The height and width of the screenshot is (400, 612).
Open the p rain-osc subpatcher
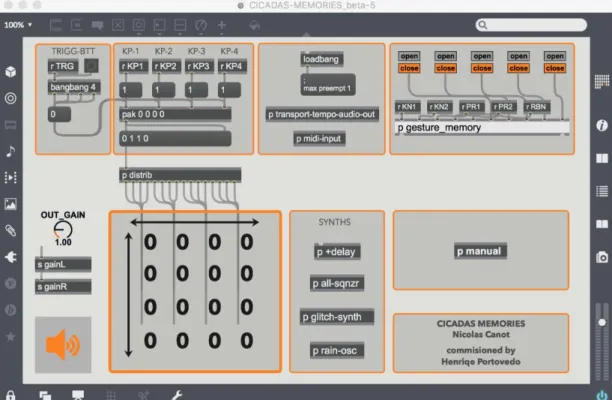pos(337,350)
